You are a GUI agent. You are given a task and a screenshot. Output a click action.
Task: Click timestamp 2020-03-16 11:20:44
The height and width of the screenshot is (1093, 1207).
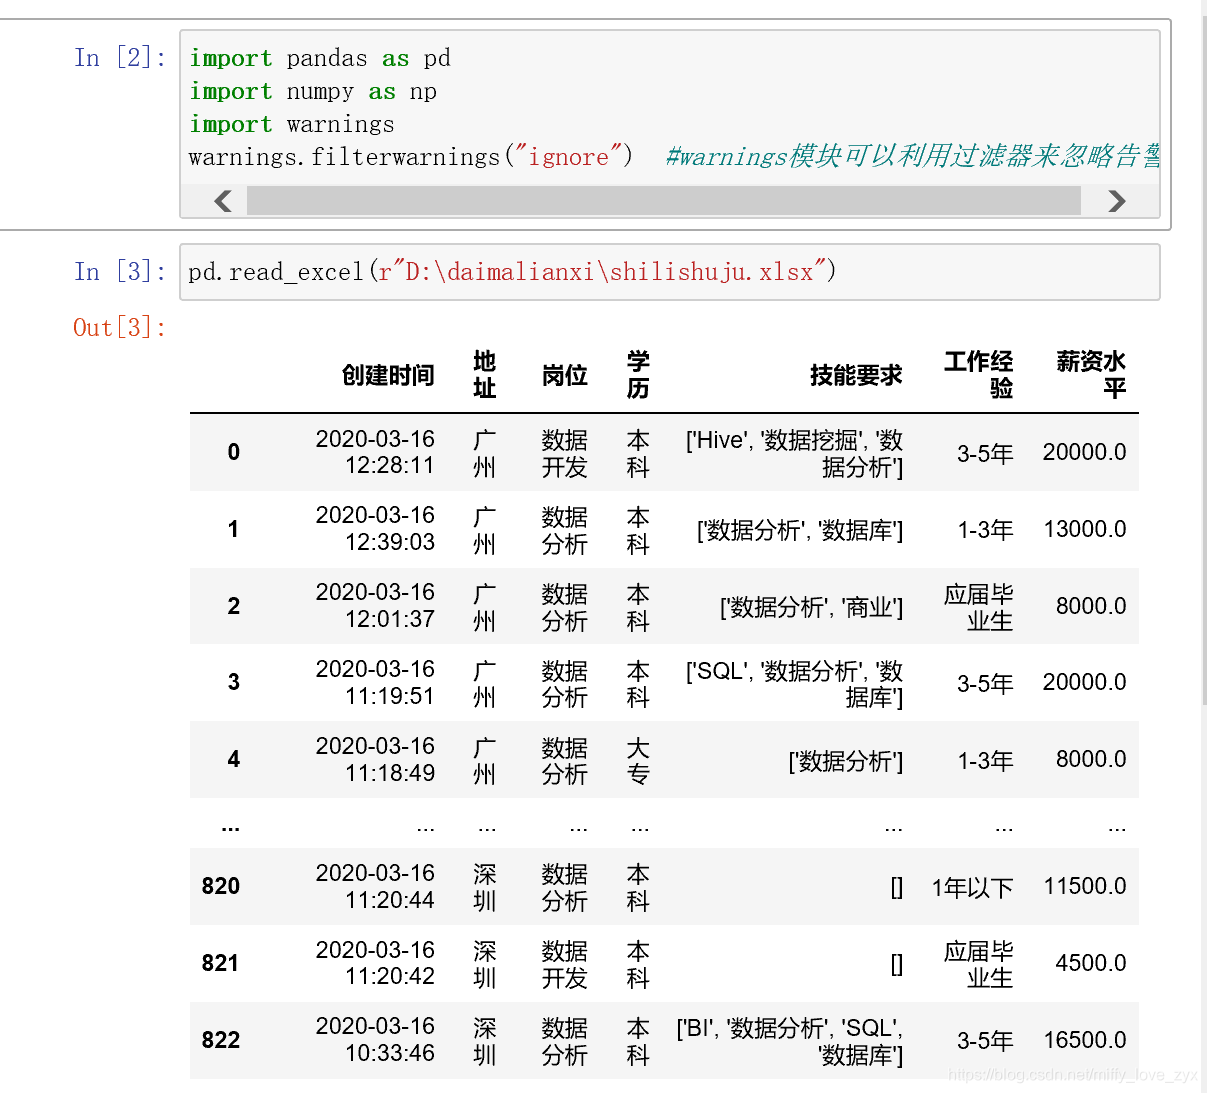point(375,886)
